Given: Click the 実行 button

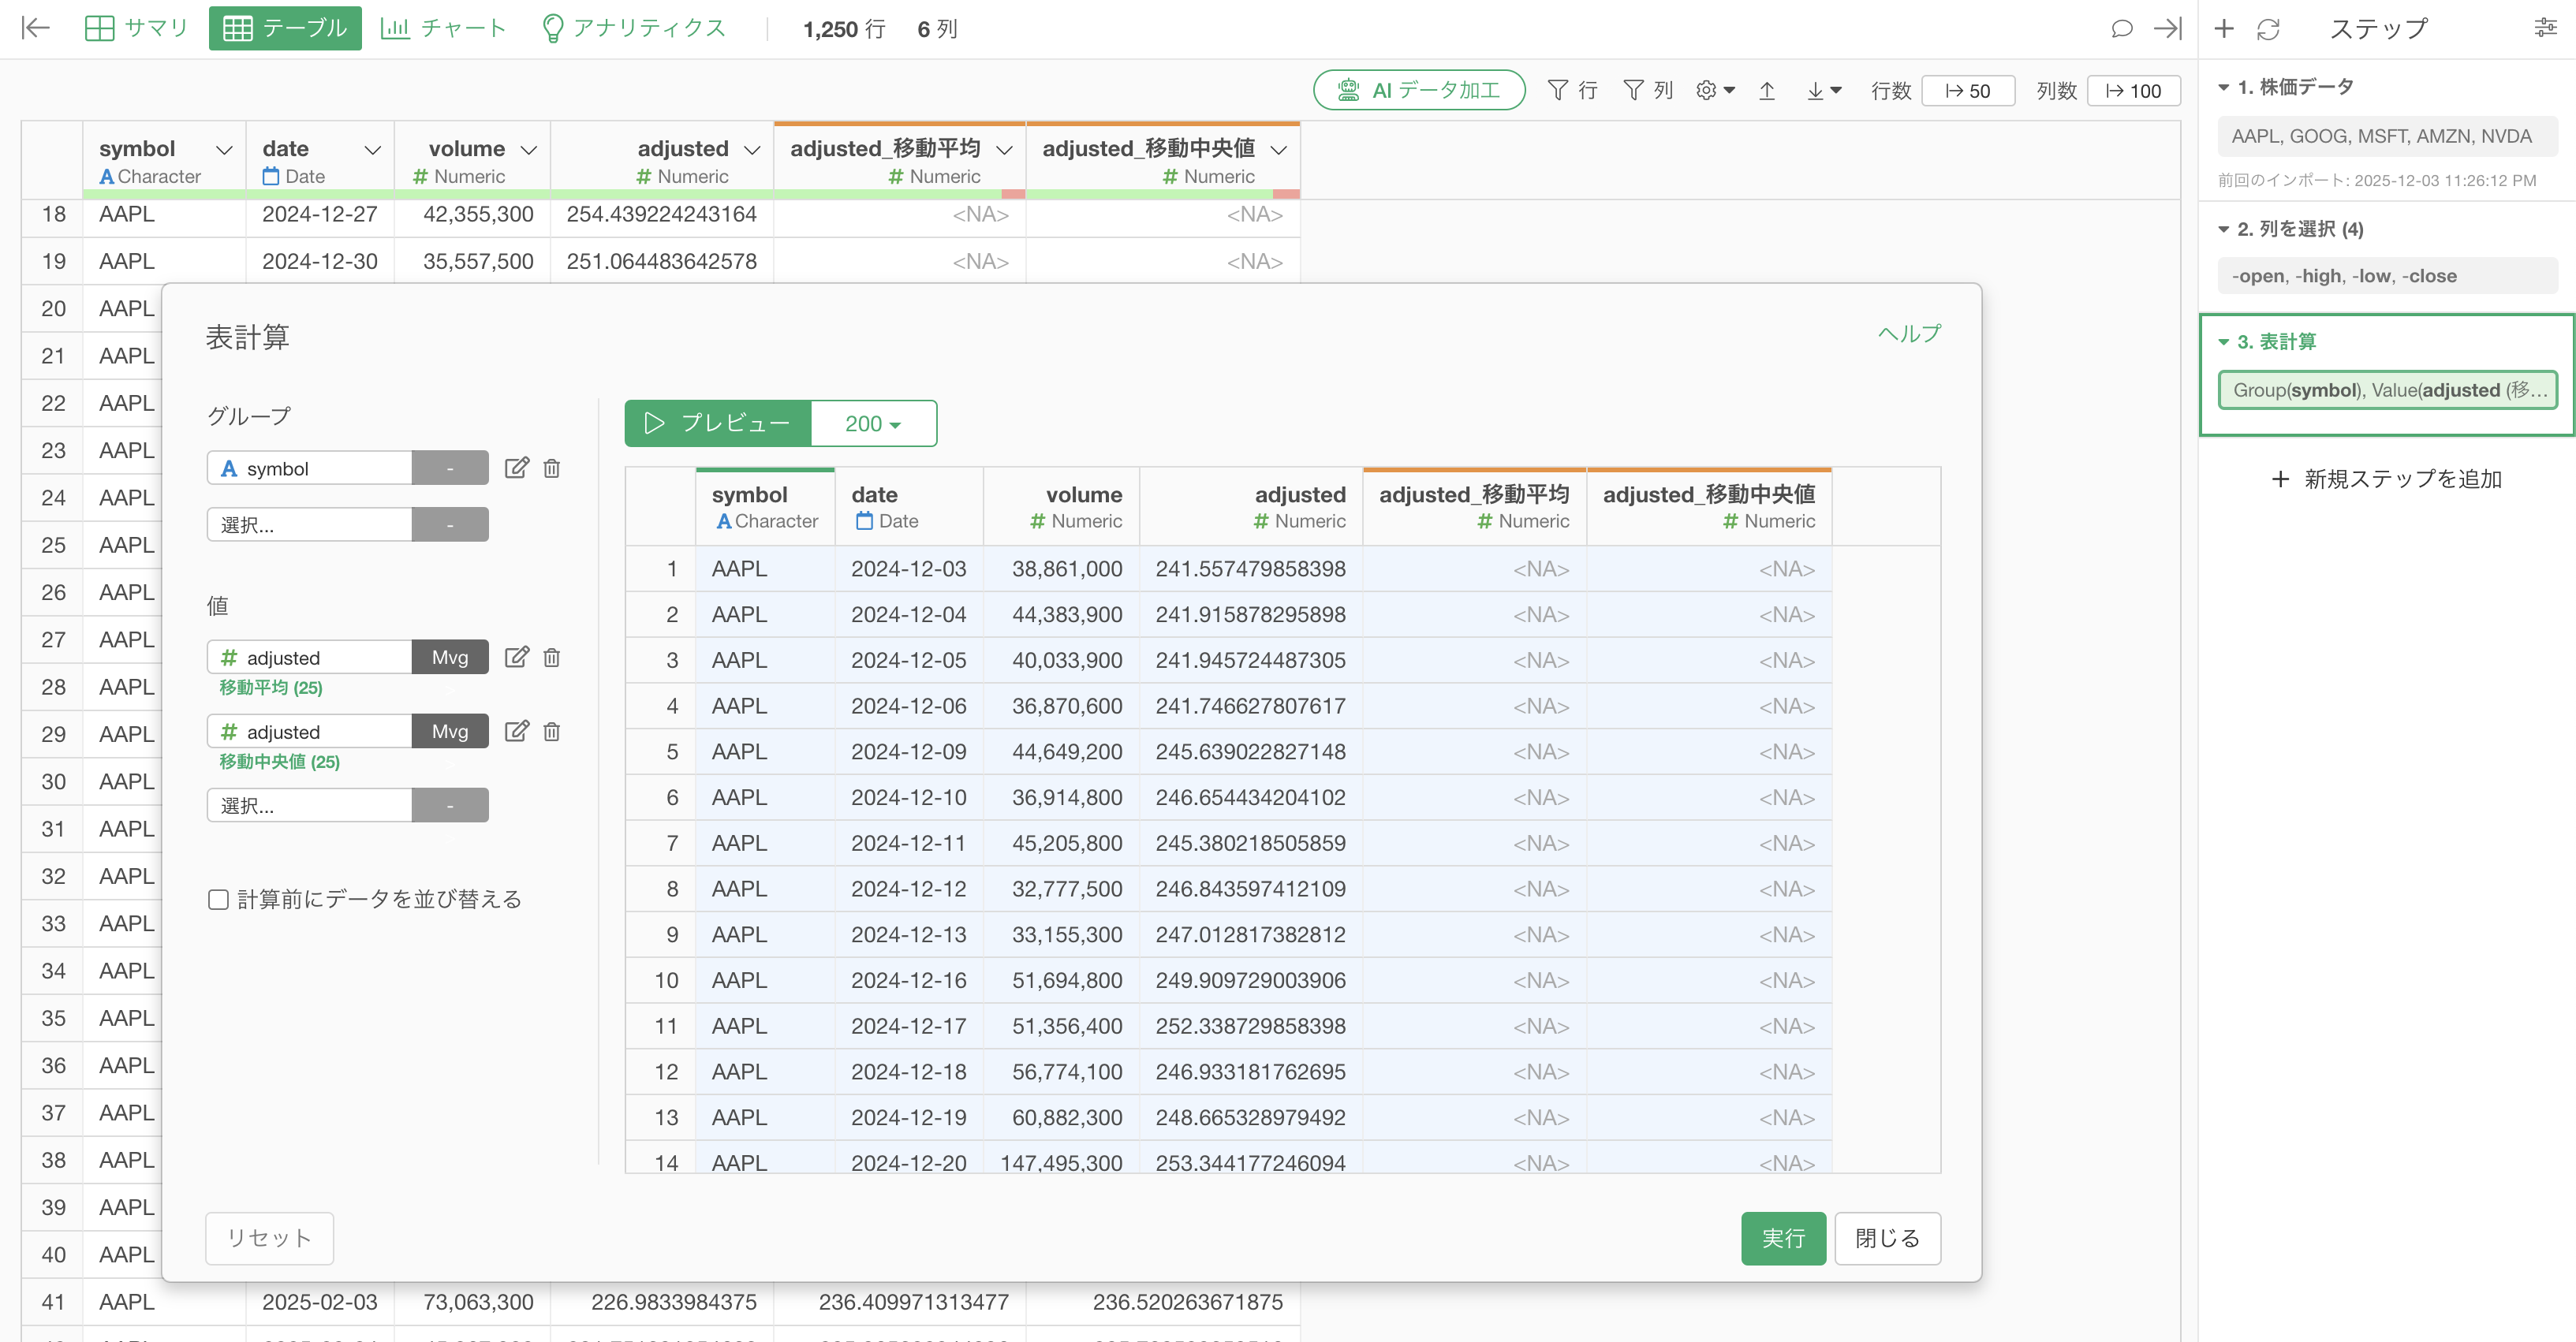Looking at the screenshot, I should (x=1782, y=1238).
